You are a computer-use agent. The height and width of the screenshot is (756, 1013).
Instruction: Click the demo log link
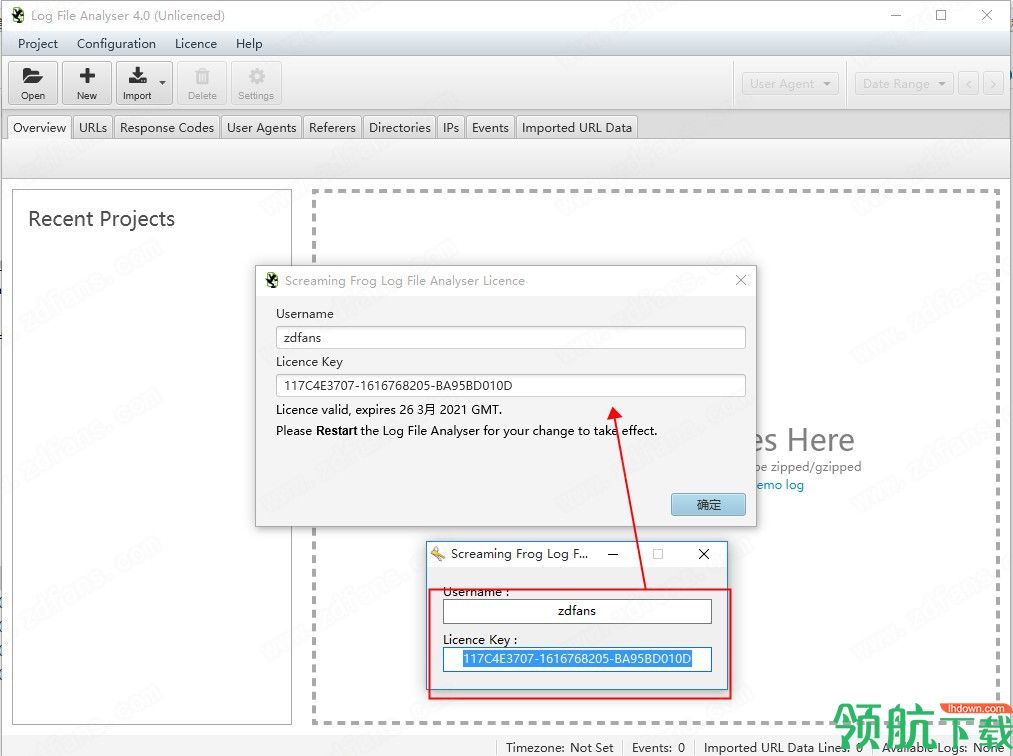780,485
